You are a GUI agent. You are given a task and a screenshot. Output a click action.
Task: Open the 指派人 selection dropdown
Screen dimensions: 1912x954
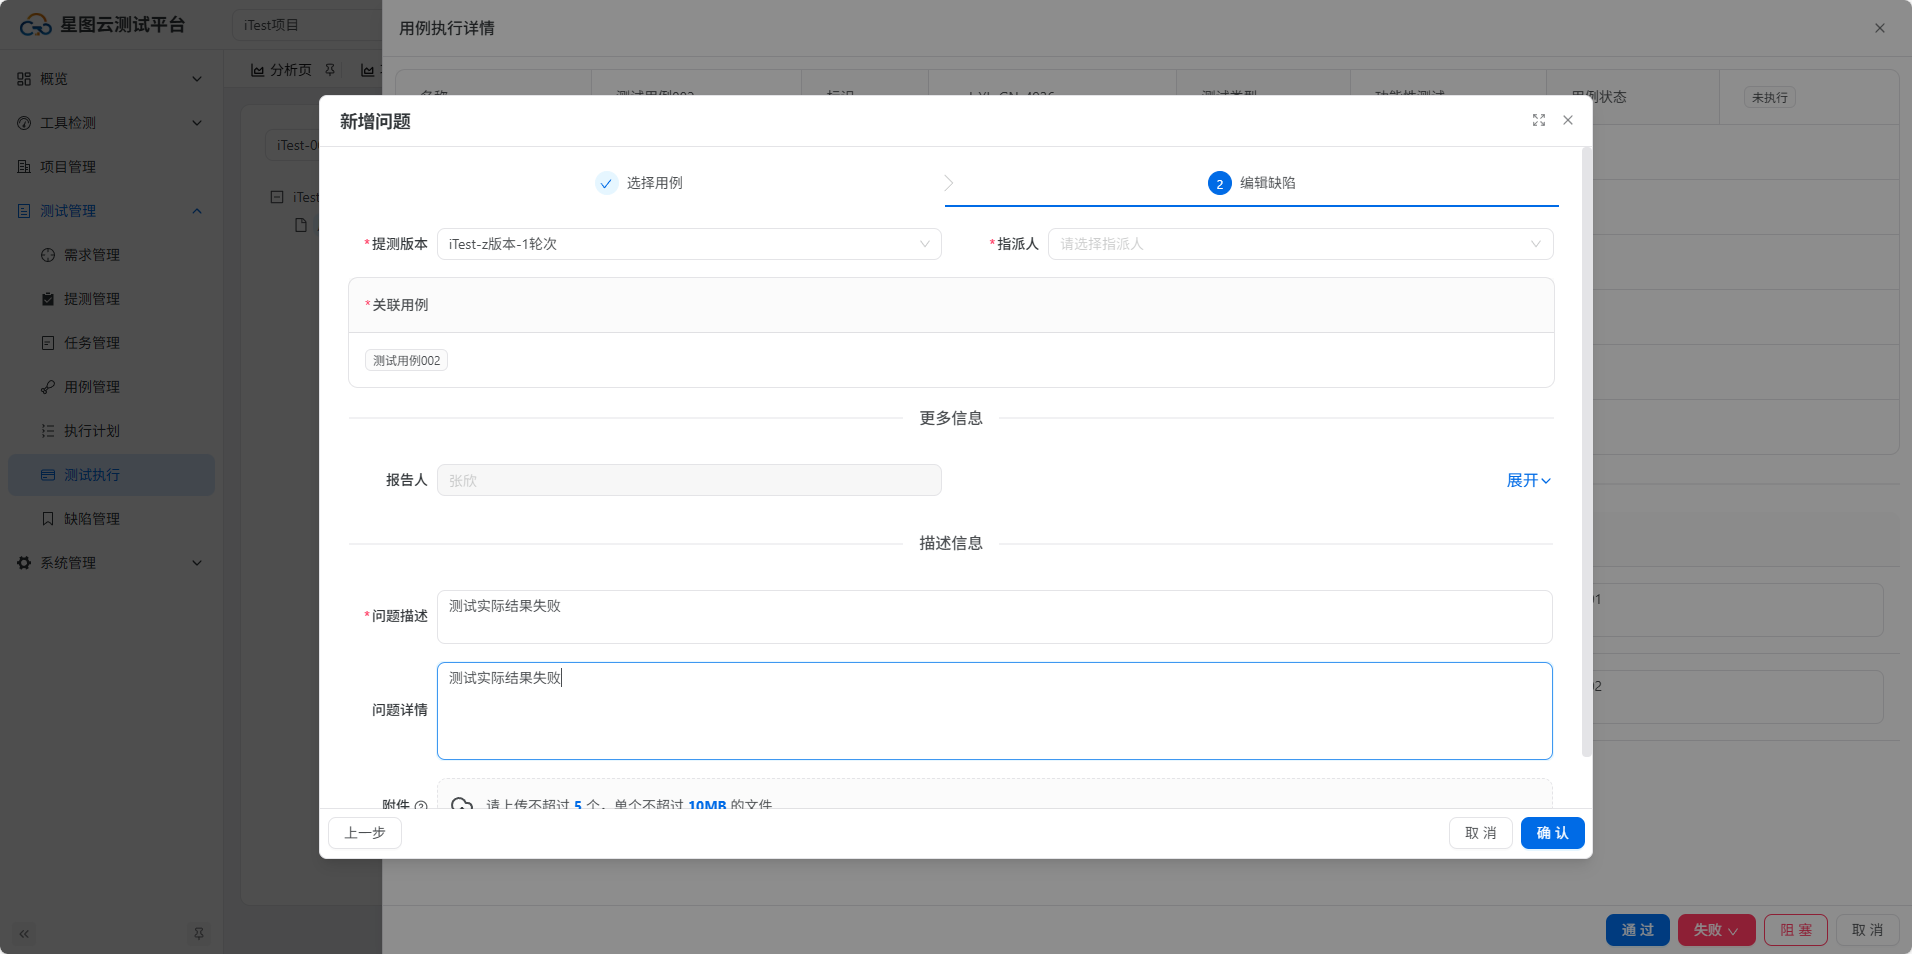coord(1299,244)
